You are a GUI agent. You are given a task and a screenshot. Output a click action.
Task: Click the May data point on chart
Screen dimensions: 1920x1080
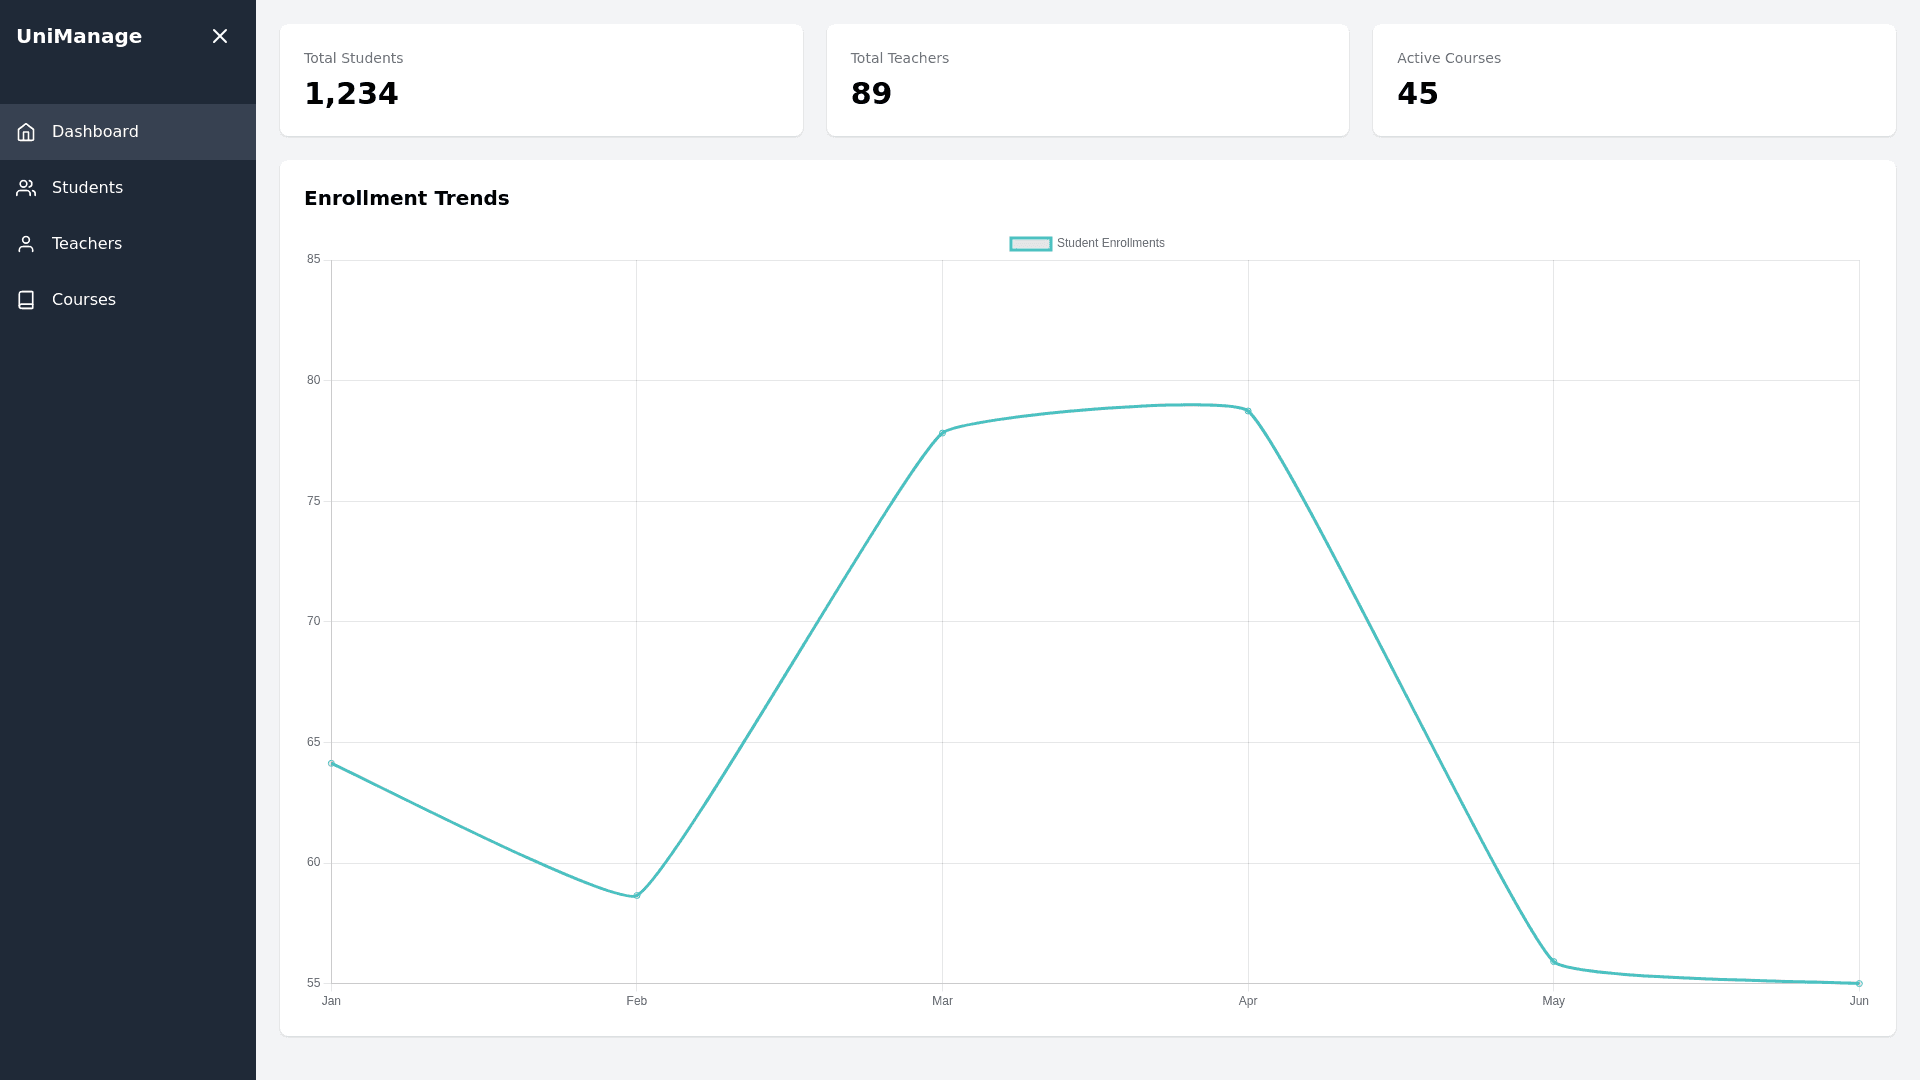tap(1553, 962)
